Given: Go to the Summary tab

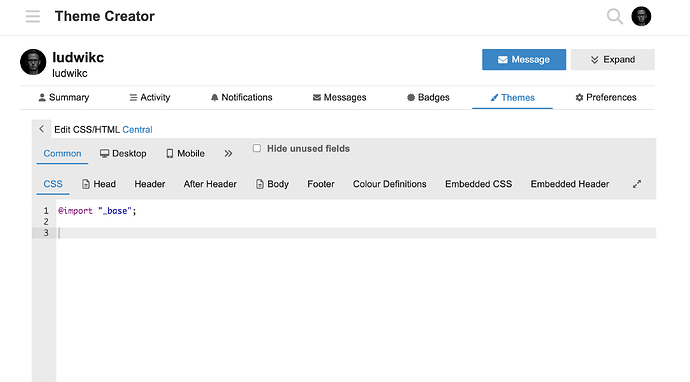Looking at the screenshot, I should click(x=64, y=97).
